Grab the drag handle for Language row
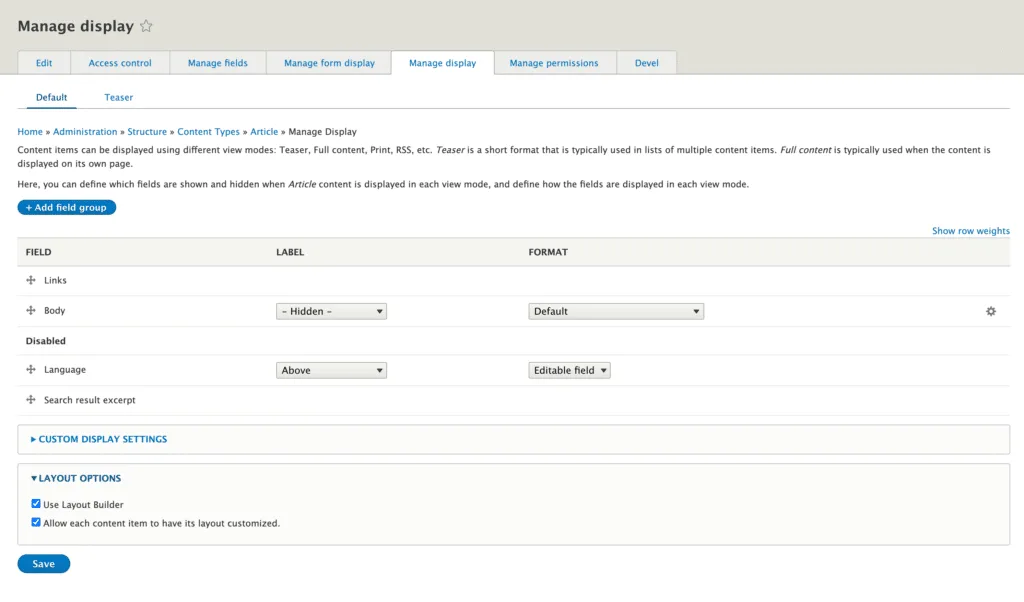 tap(31, 370)
